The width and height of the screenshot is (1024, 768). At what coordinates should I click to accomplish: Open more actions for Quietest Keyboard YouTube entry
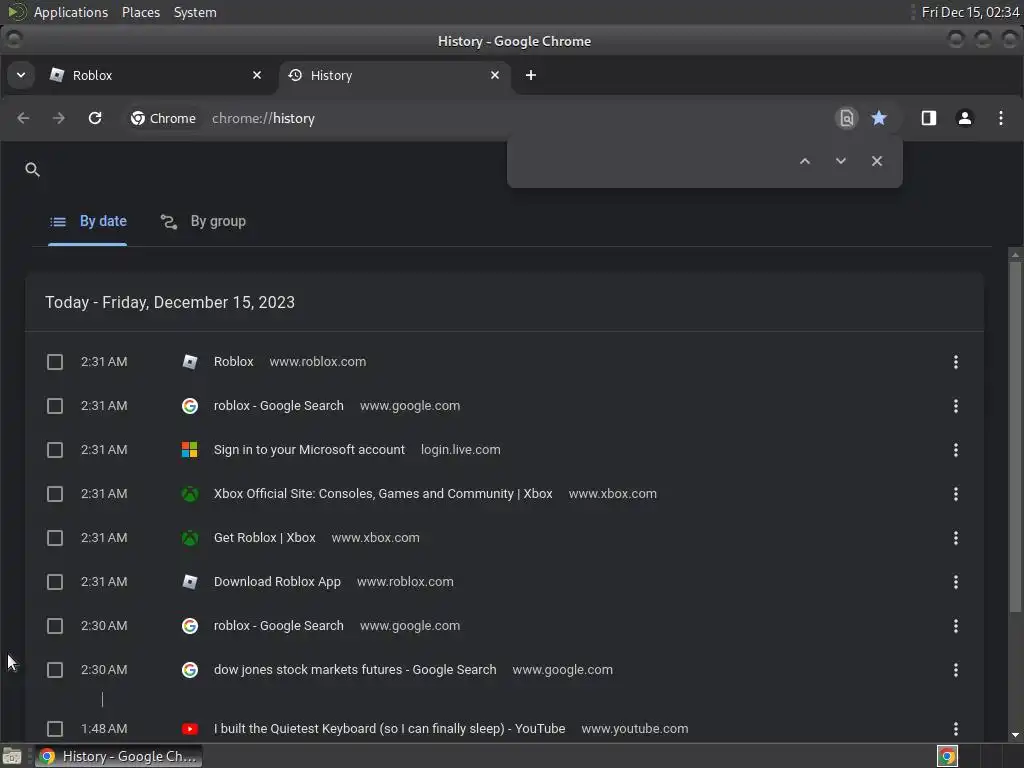(x=955, y=729)
